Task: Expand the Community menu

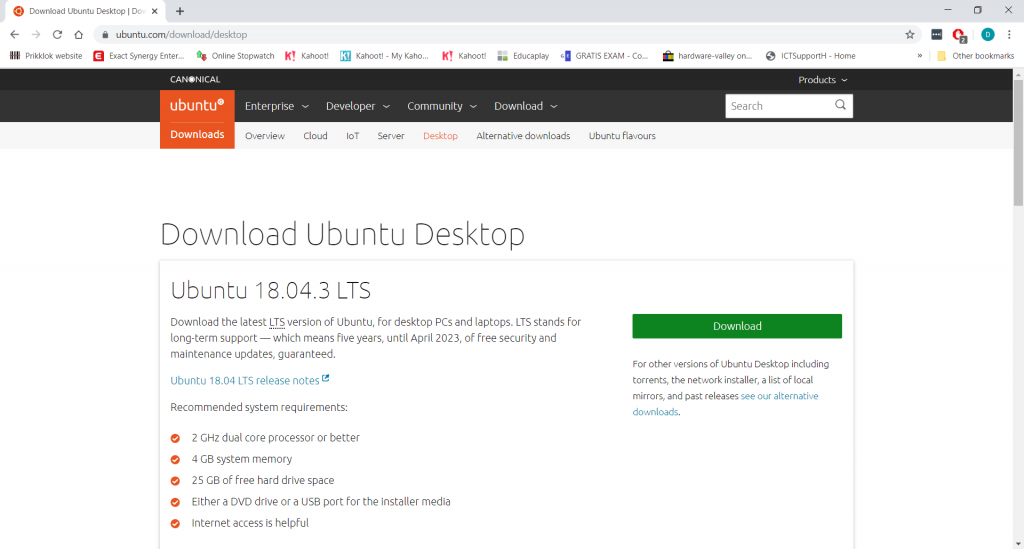Action: point(442,106)
